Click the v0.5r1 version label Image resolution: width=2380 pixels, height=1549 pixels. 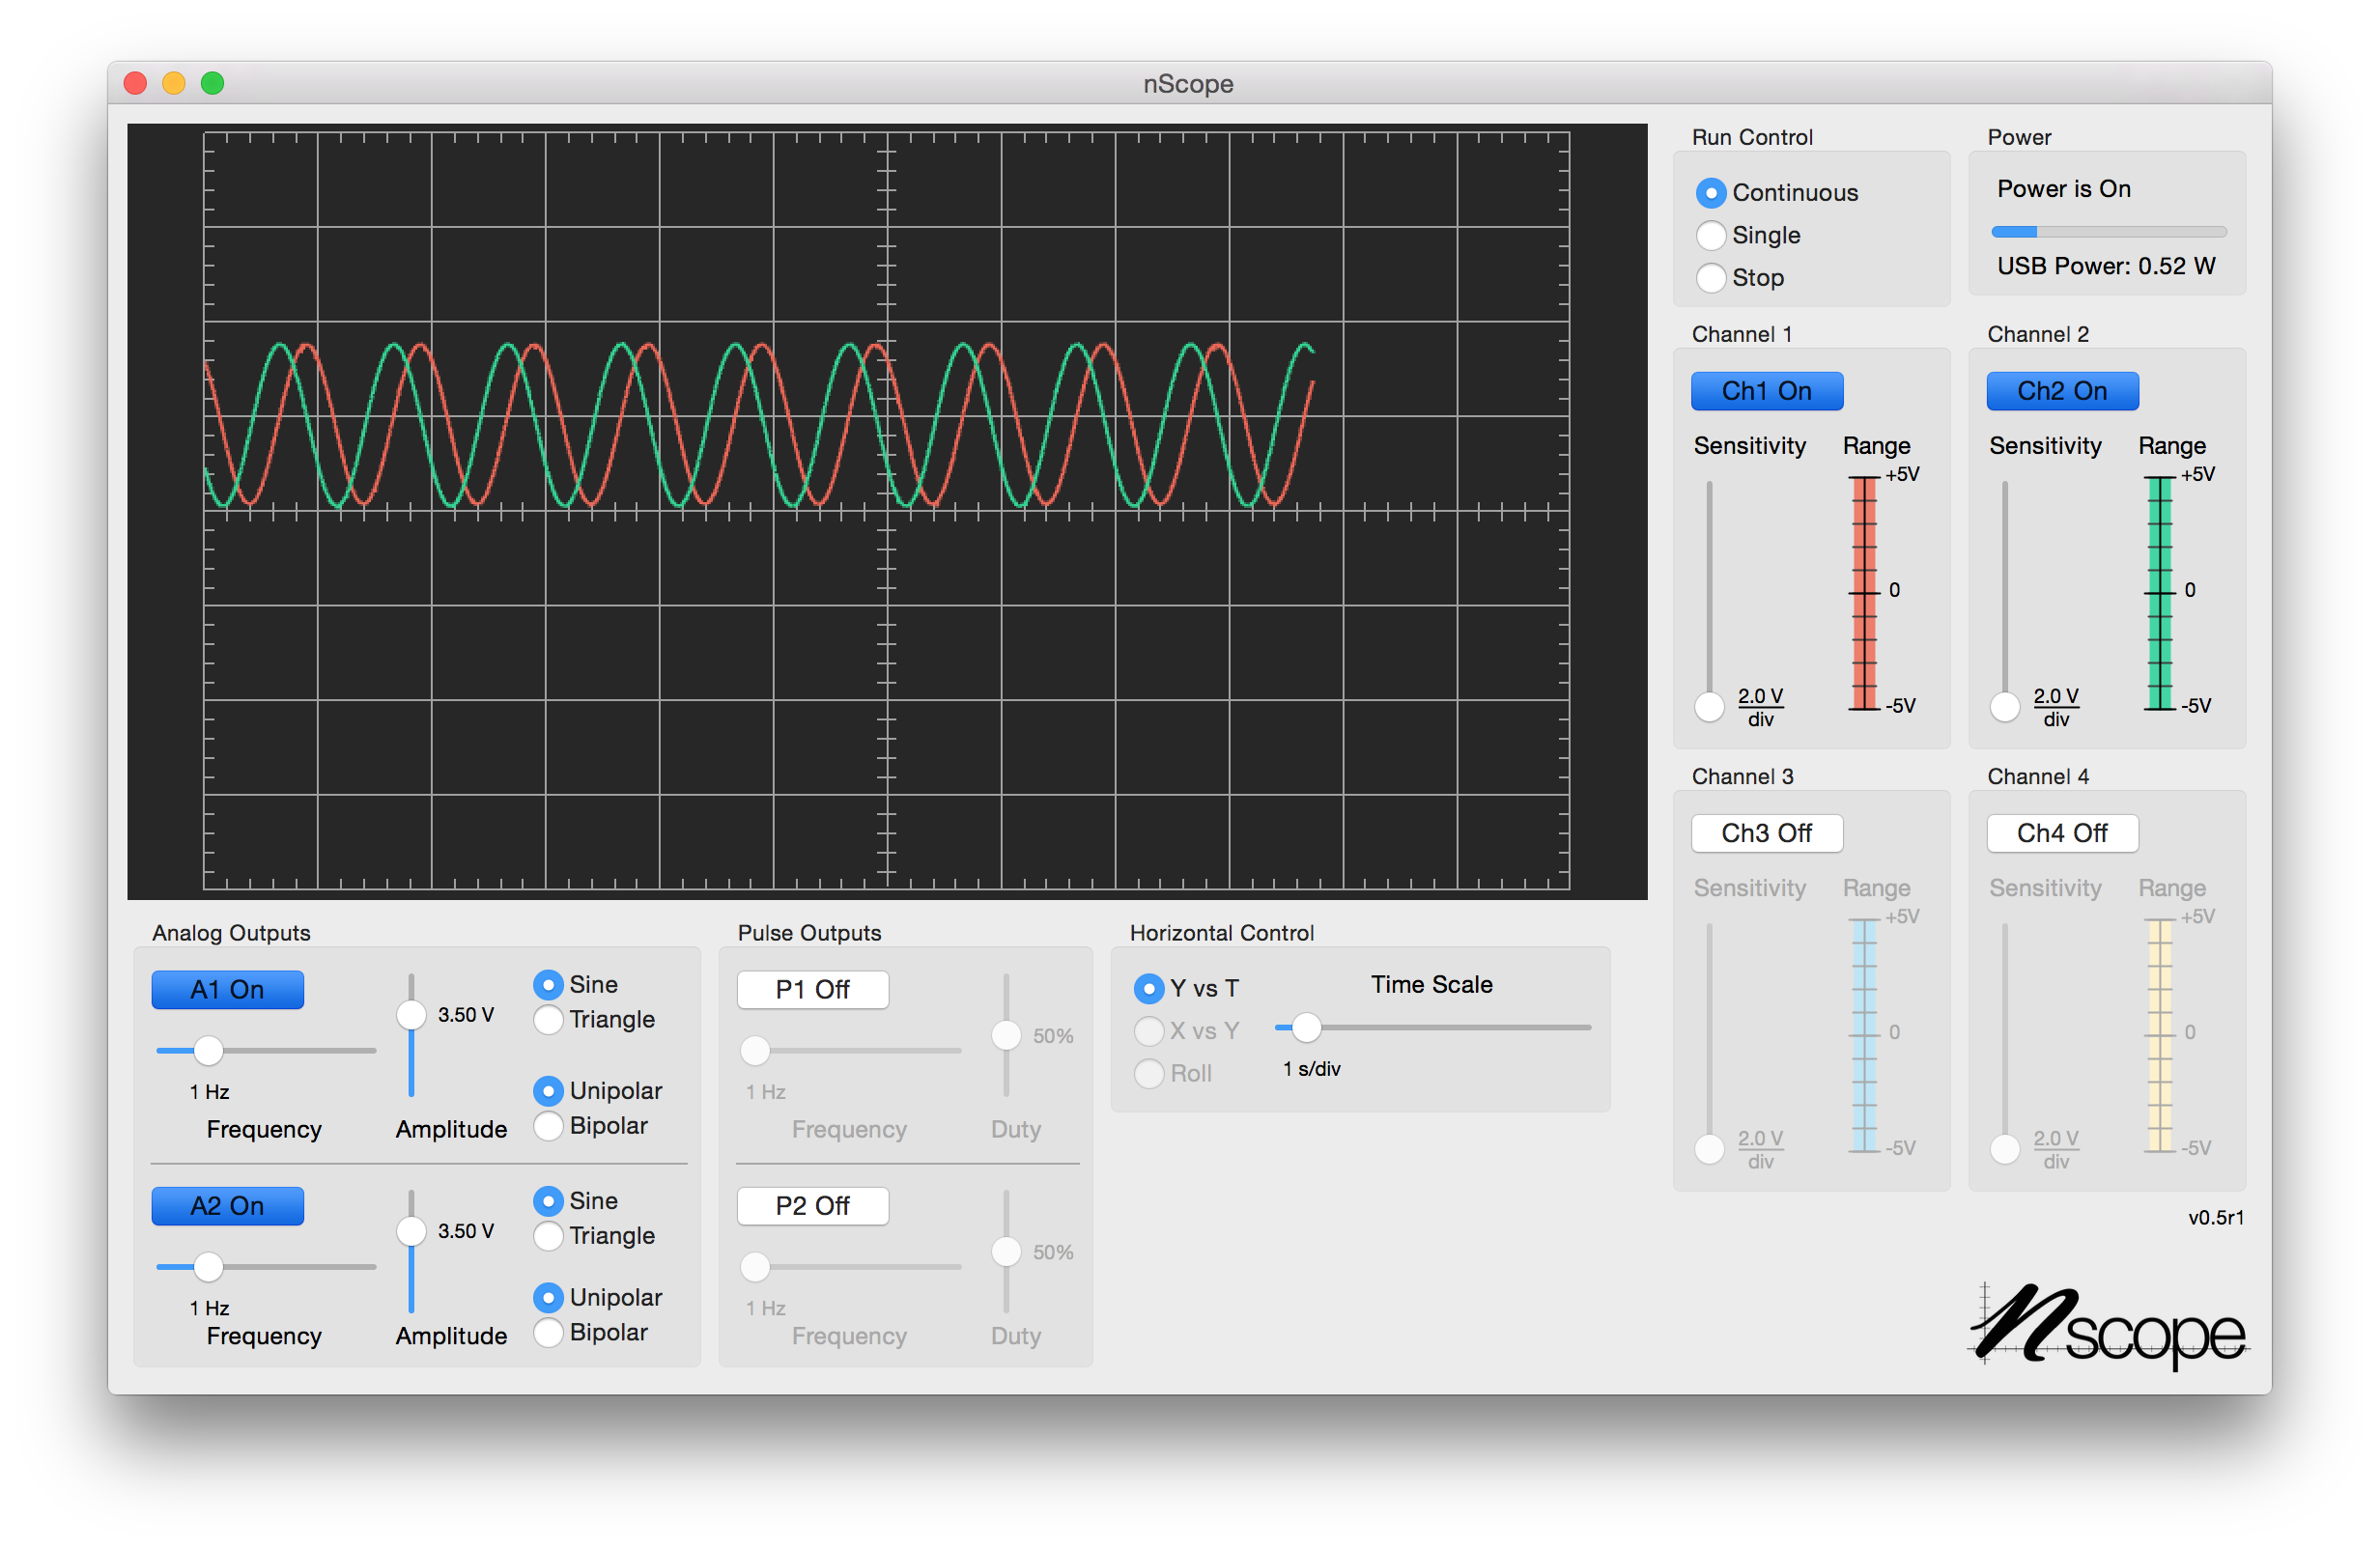tap(2216, 1218)
